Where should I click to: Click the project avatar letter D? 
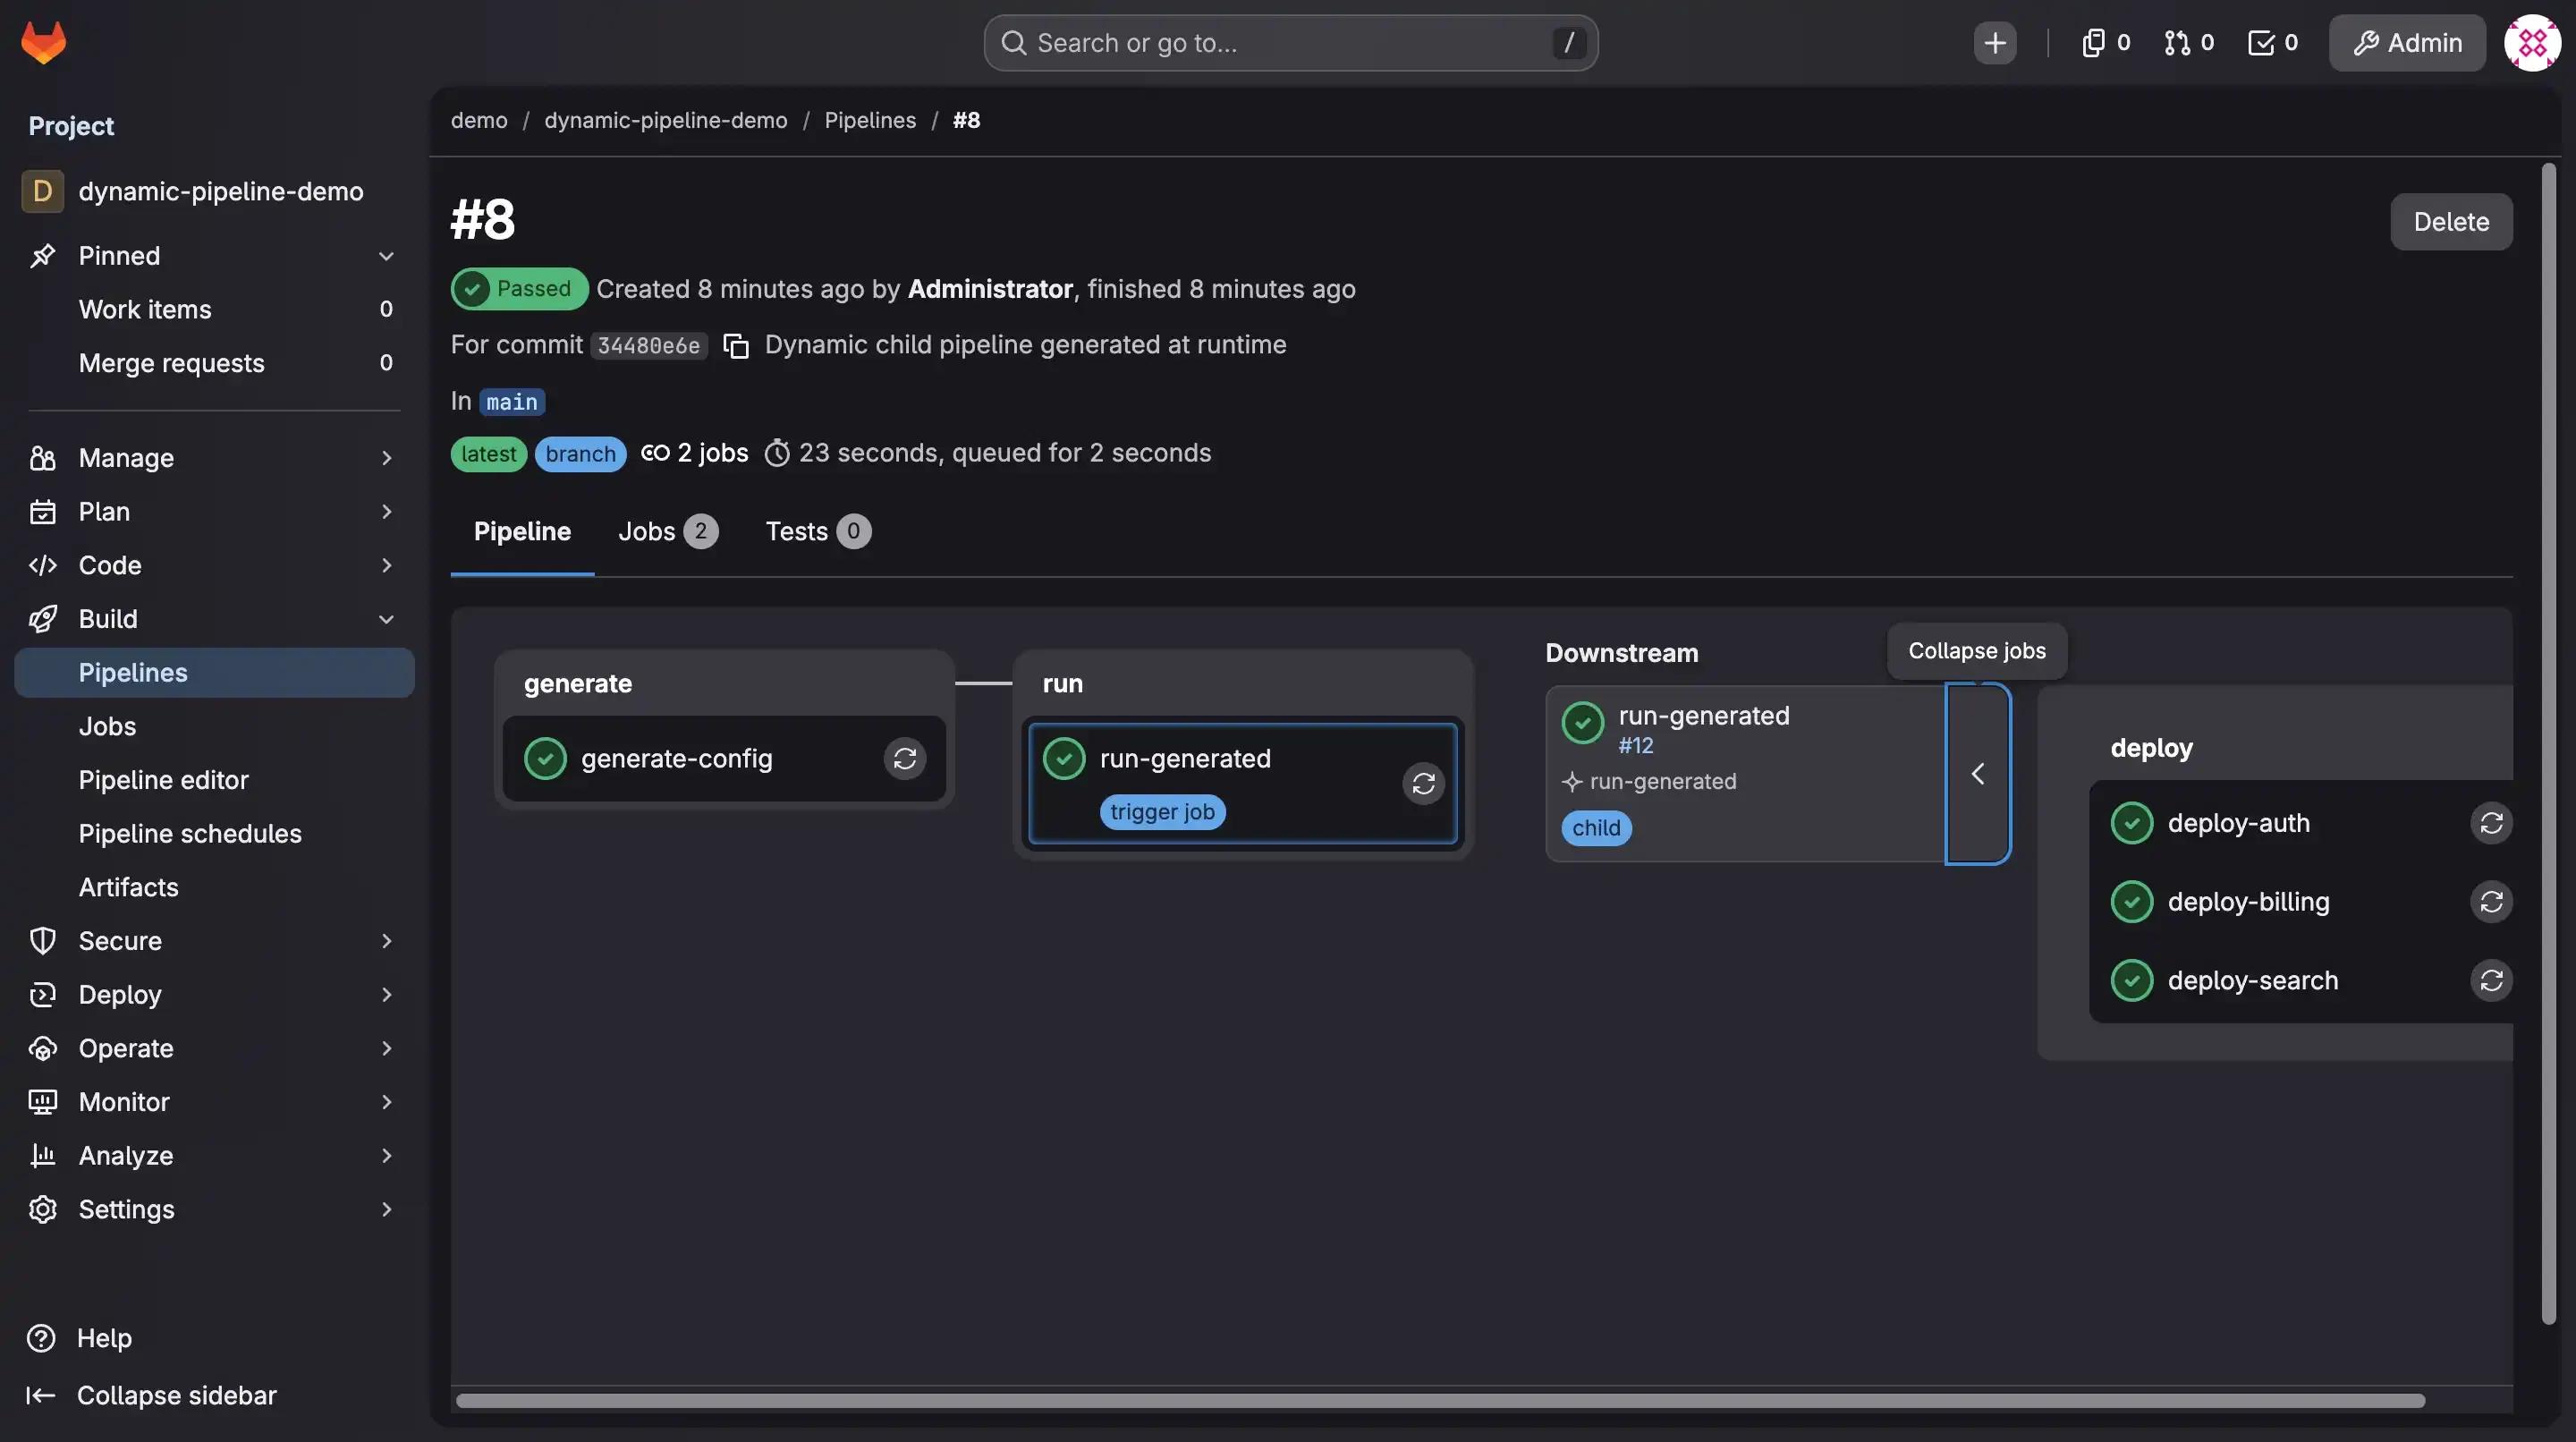pos(43,191)
